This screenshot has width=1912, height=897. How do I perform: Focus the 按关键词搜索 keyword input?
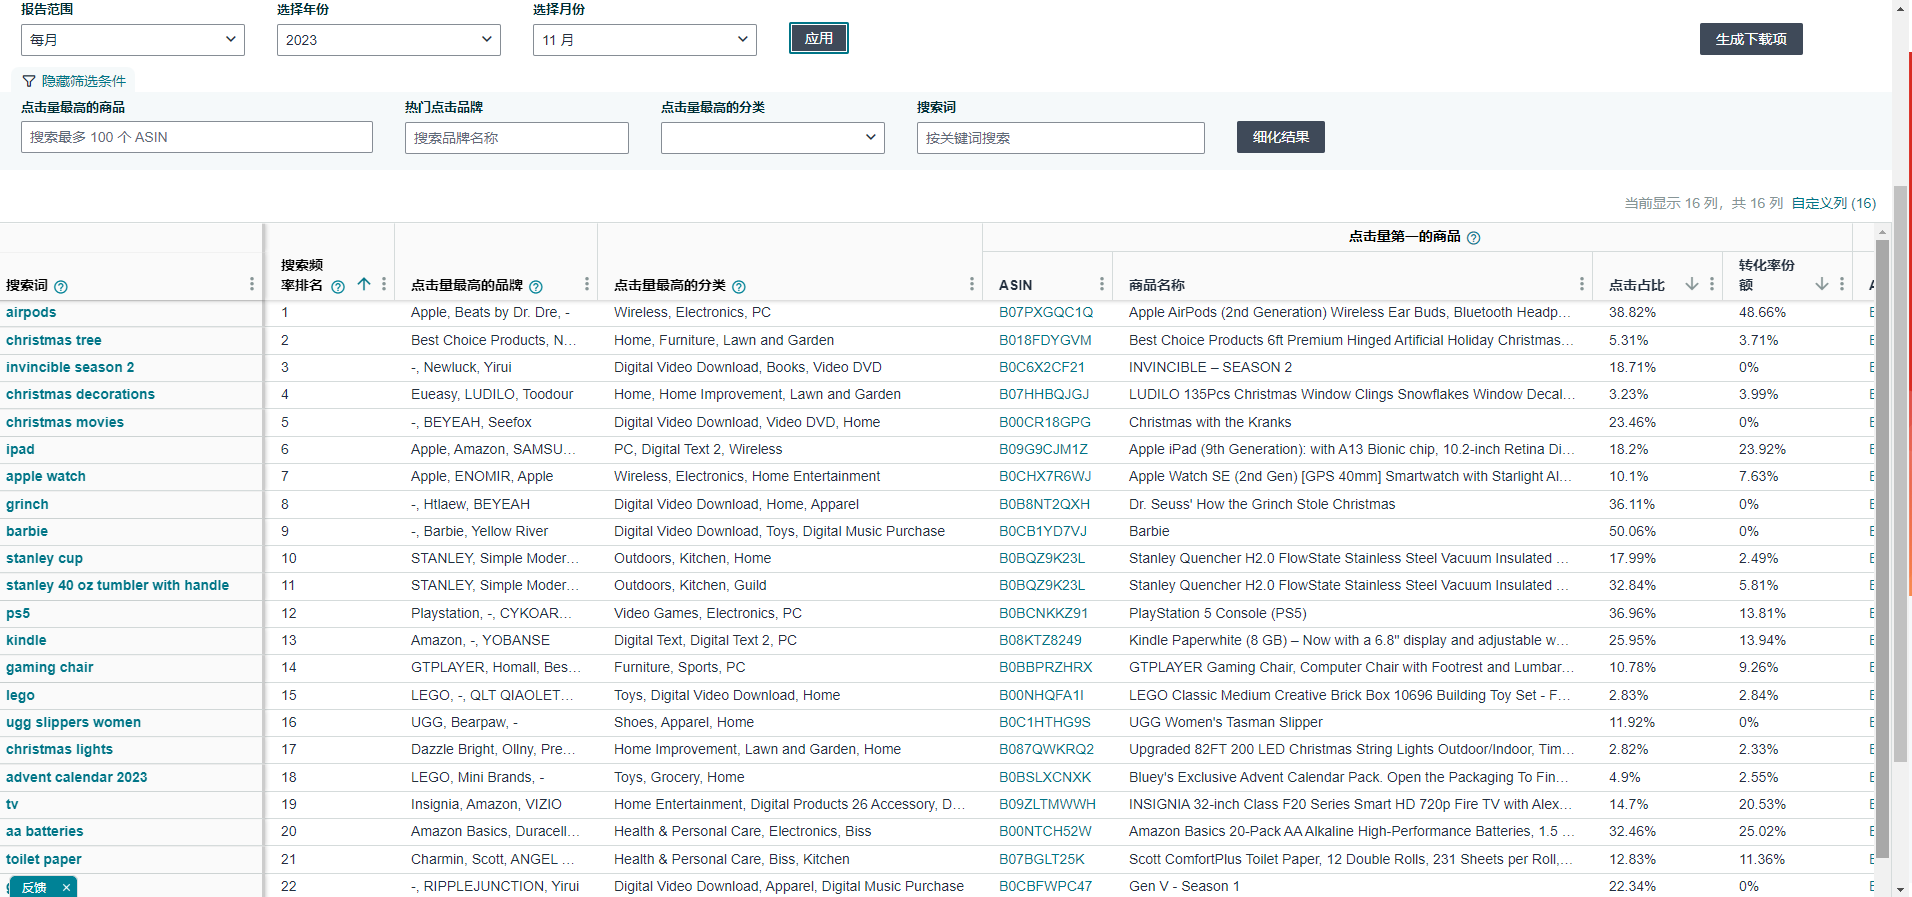click(1061, 138)
